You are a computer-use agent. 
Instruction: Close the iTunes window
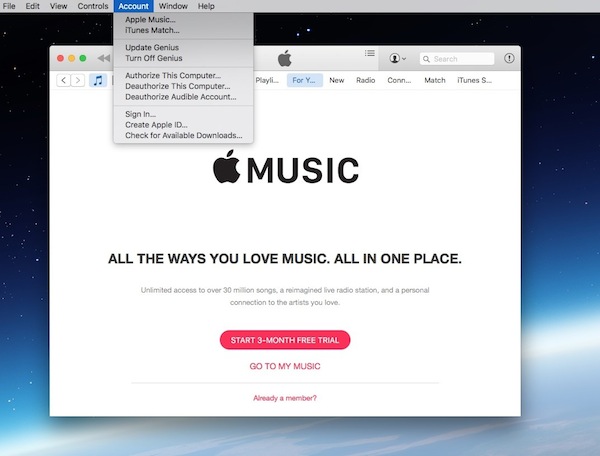tap(60, 58)
